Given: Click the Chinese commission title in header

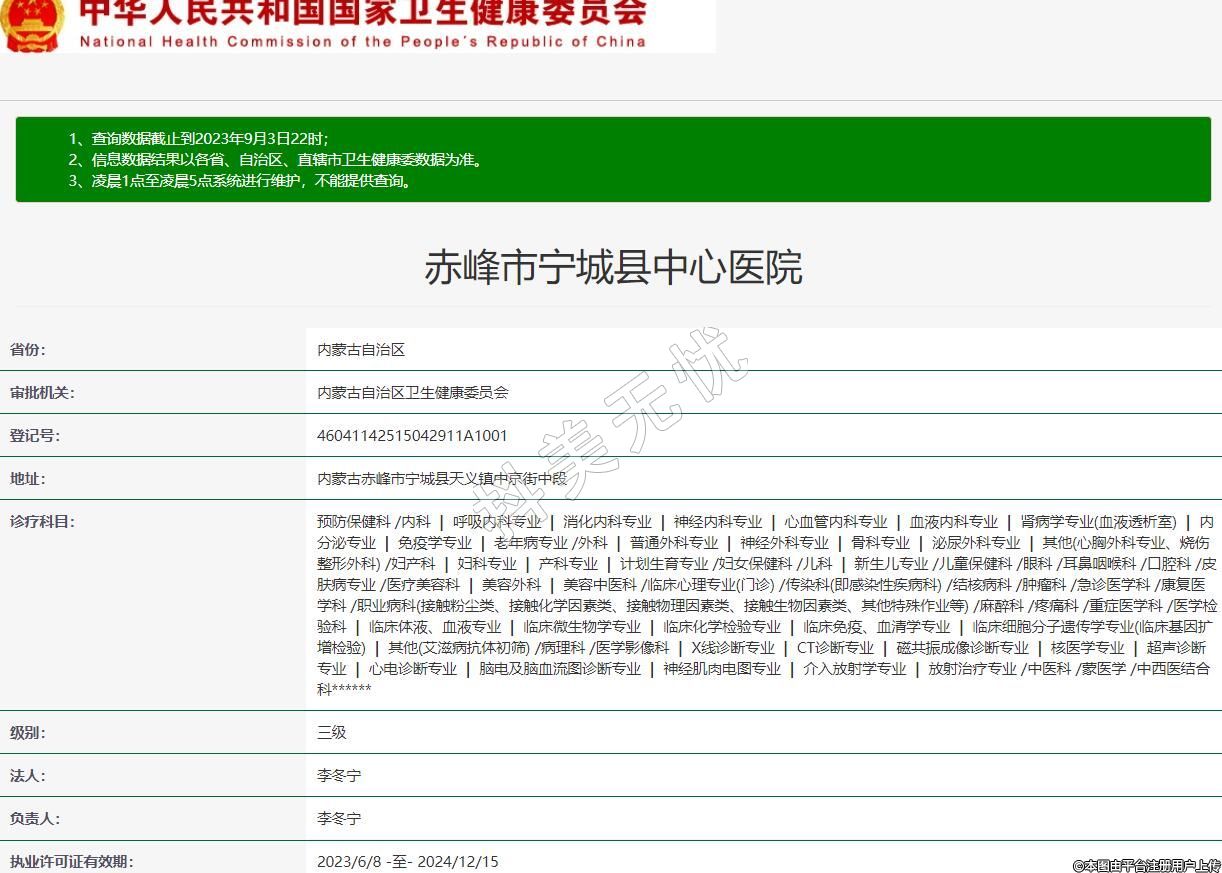Looking at the screenshot, I should 362,12.
